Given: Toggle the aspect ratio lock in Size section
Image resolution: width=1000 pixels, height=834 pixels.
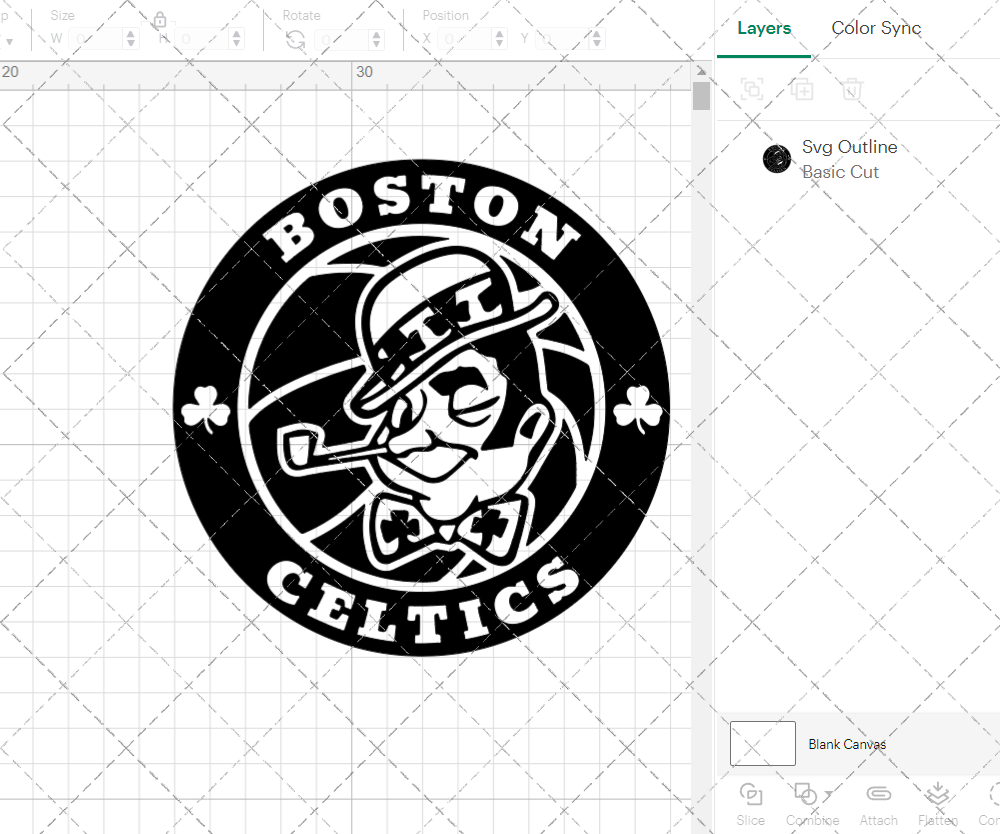Looking at the screenshot, I should pos(160,20).
